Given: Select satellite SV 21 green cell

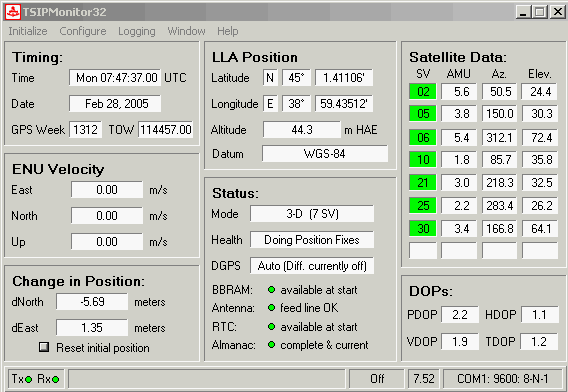Looking at the screenshot, I should (x=423, y=182).
